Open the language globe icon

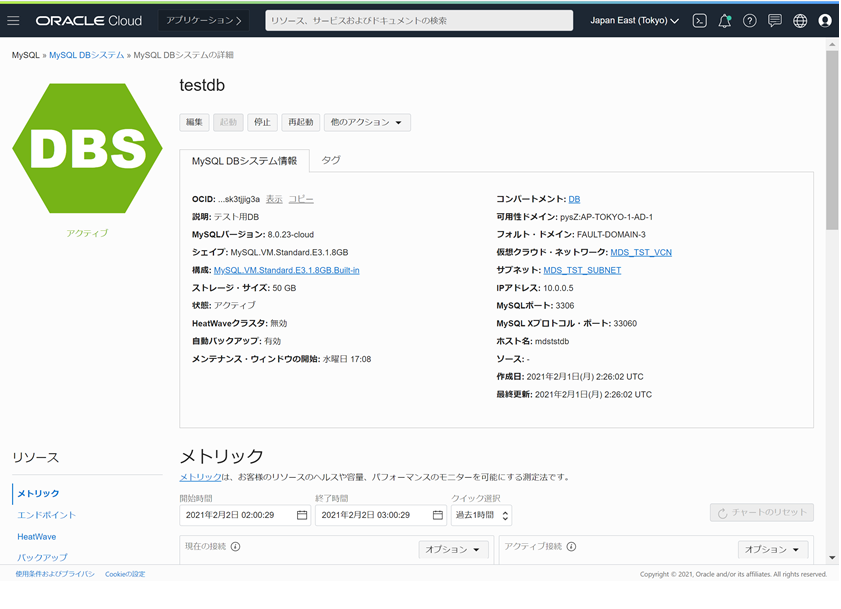tap(800, 20)
